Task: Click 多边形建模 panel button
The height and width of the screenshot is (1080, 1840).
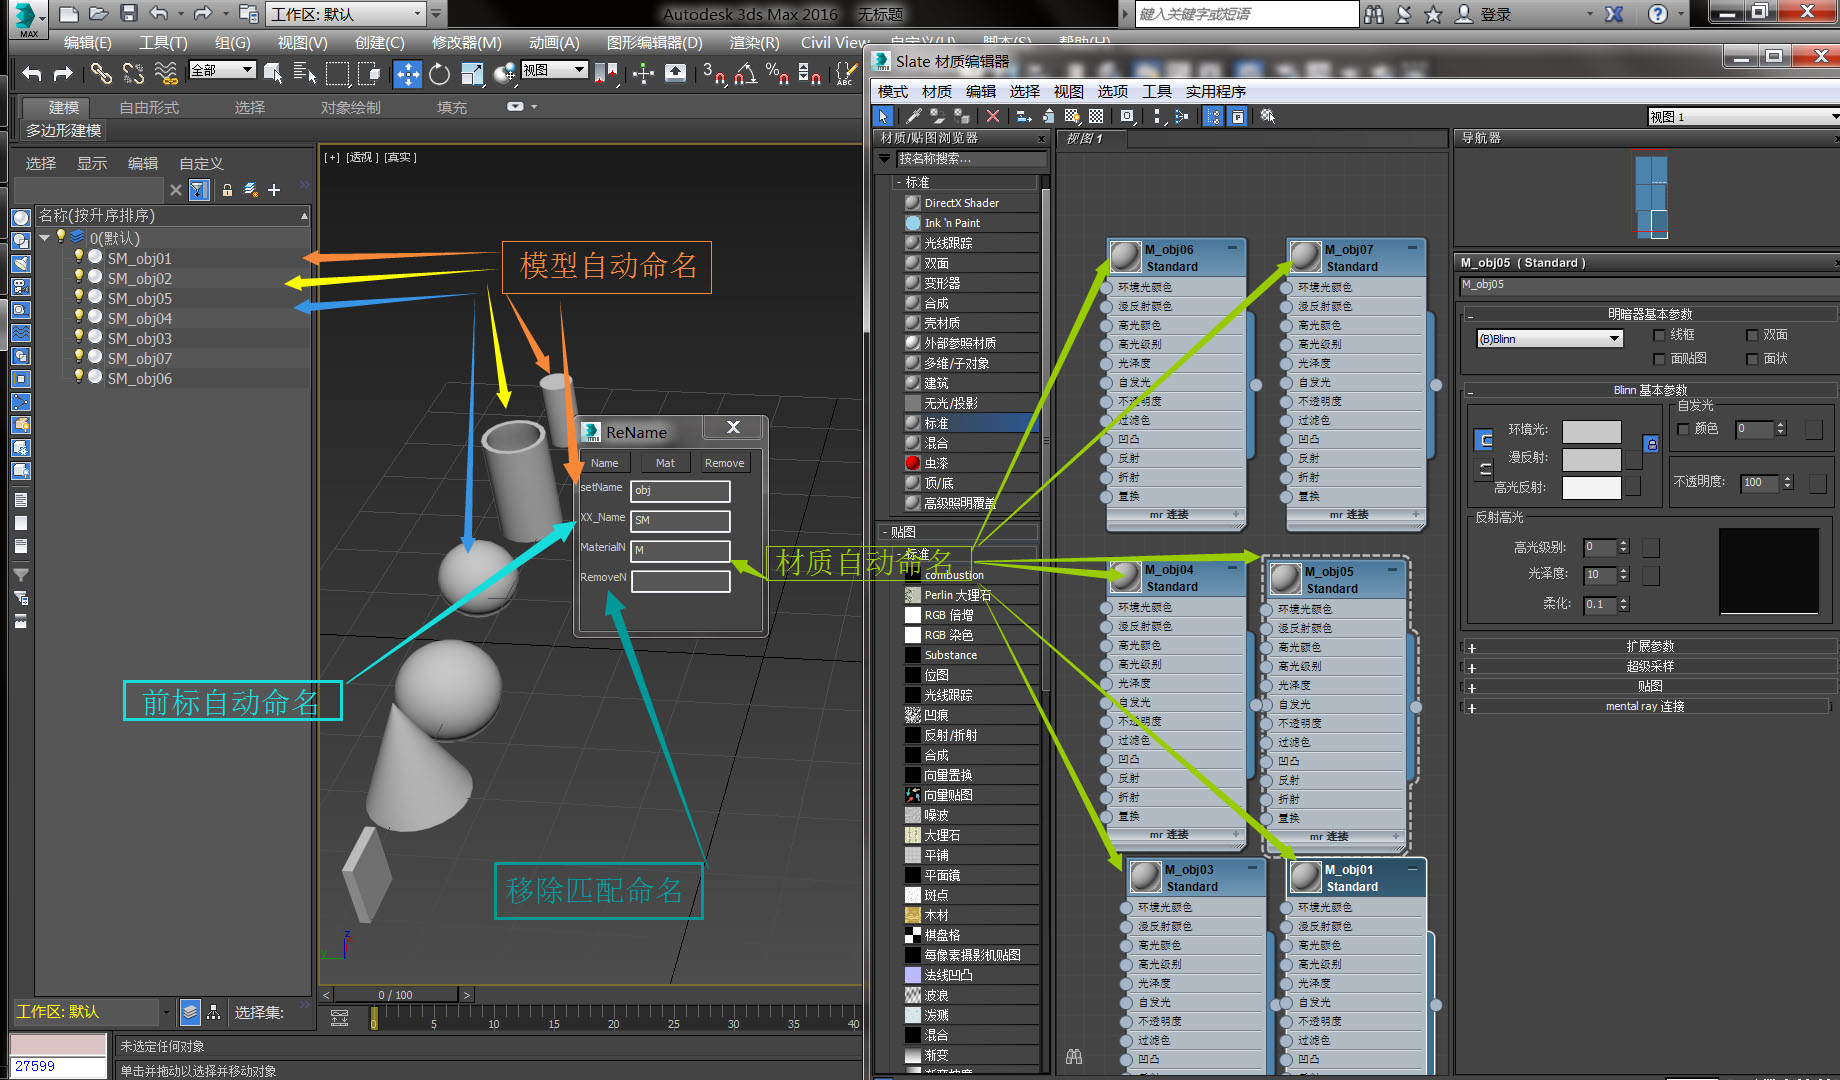Action: [63, 130]
